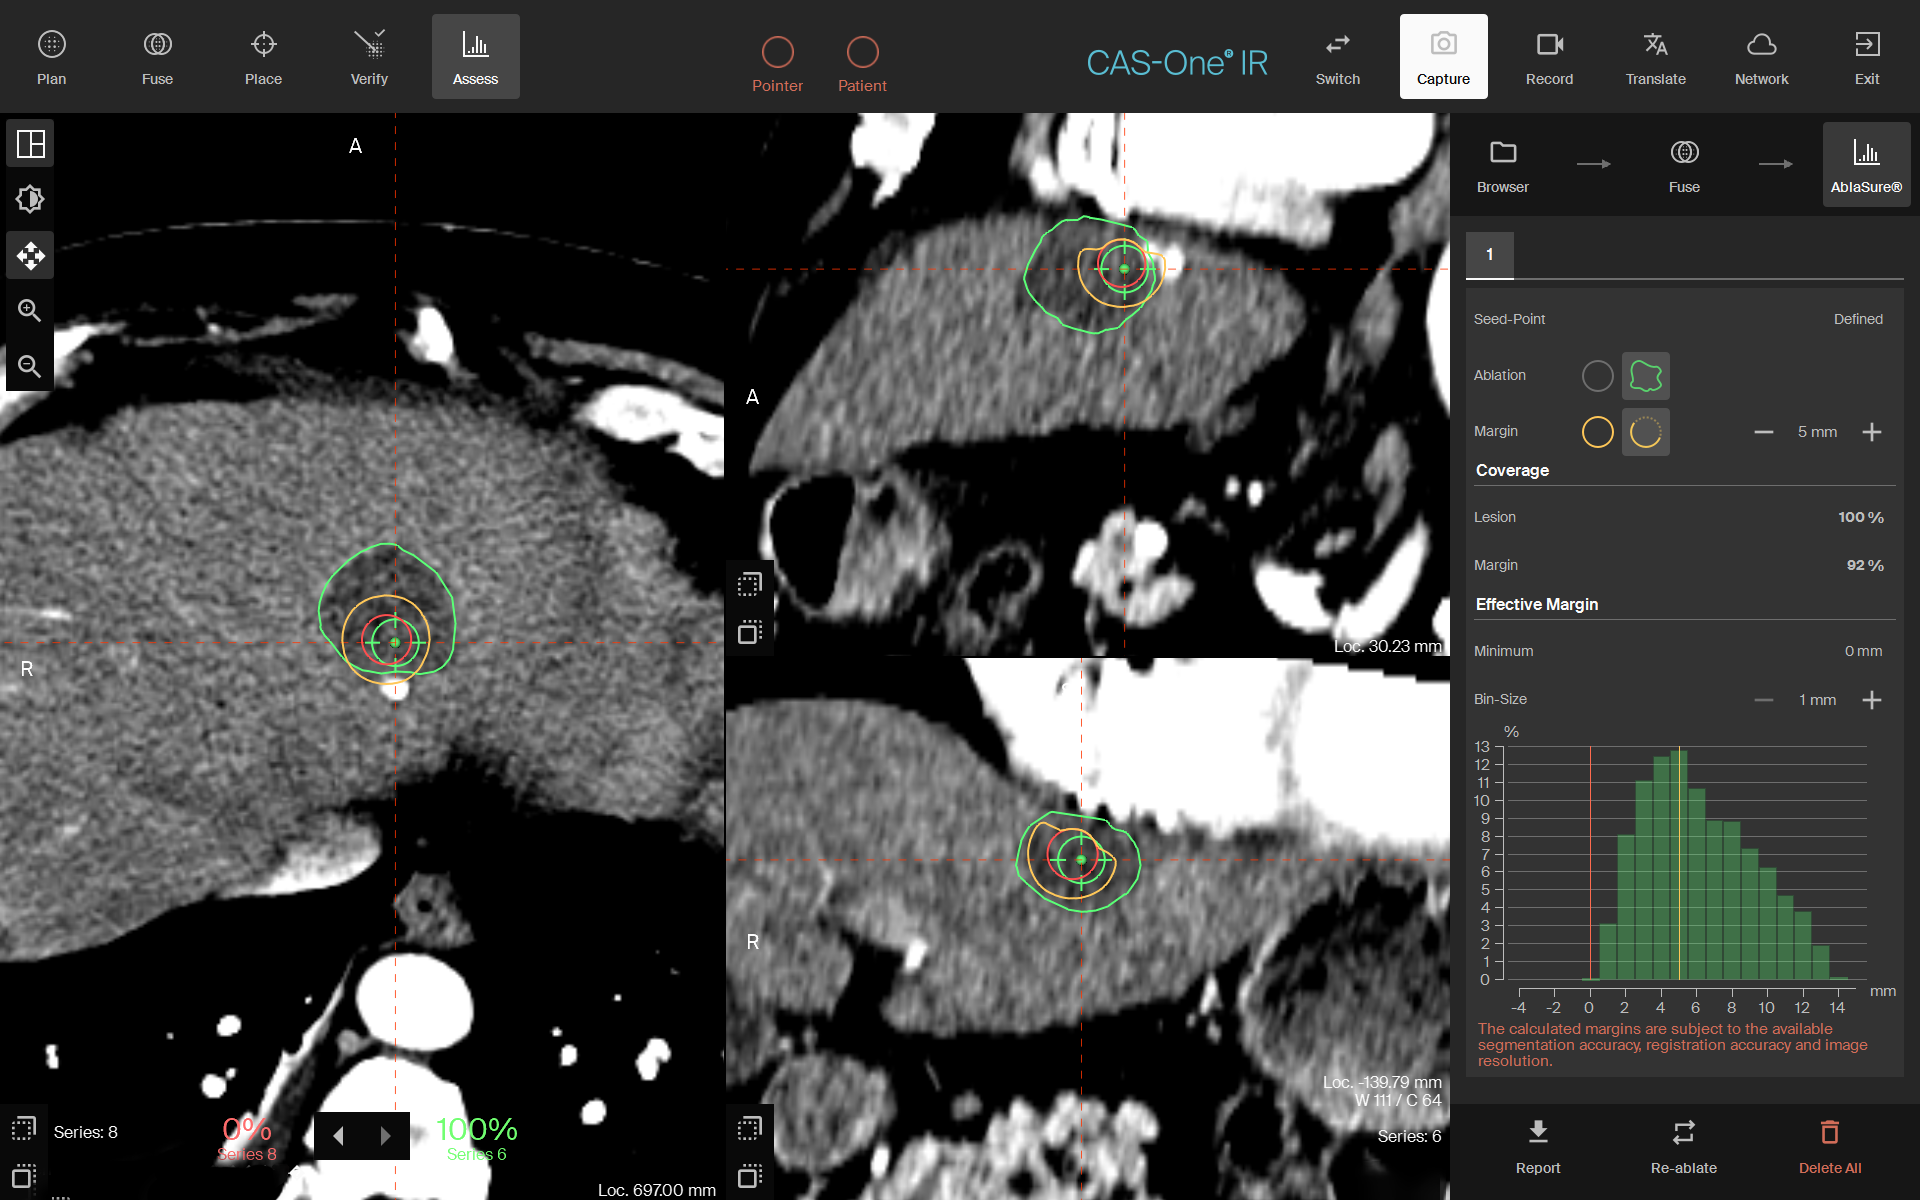
Task: Click the 0% Series 8 blend label
Action: [x=247, y=1138]
